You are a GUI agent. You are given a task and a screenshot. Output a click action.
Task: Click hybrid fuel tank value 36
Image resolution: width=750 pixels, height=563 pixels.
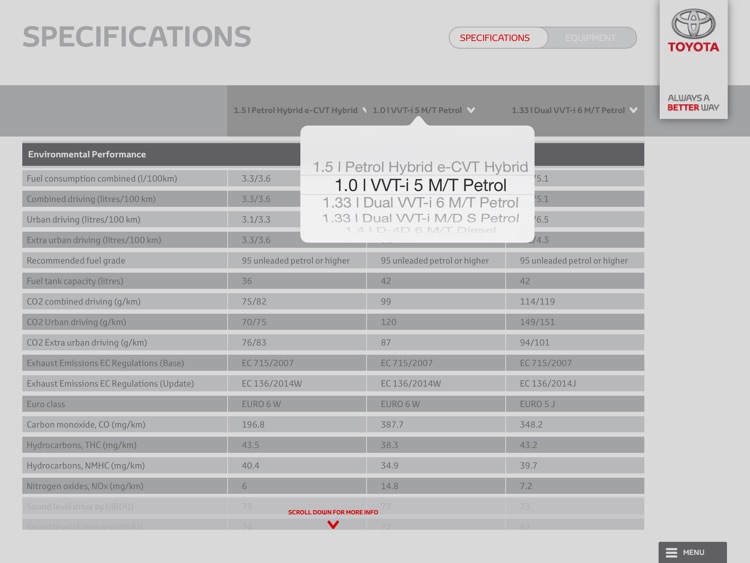(x=247, y=281)
